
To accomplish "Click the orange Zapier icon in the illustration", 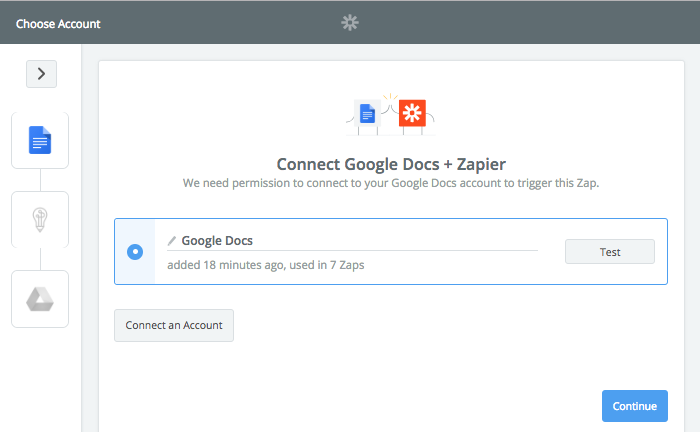I will coord(412,113).
